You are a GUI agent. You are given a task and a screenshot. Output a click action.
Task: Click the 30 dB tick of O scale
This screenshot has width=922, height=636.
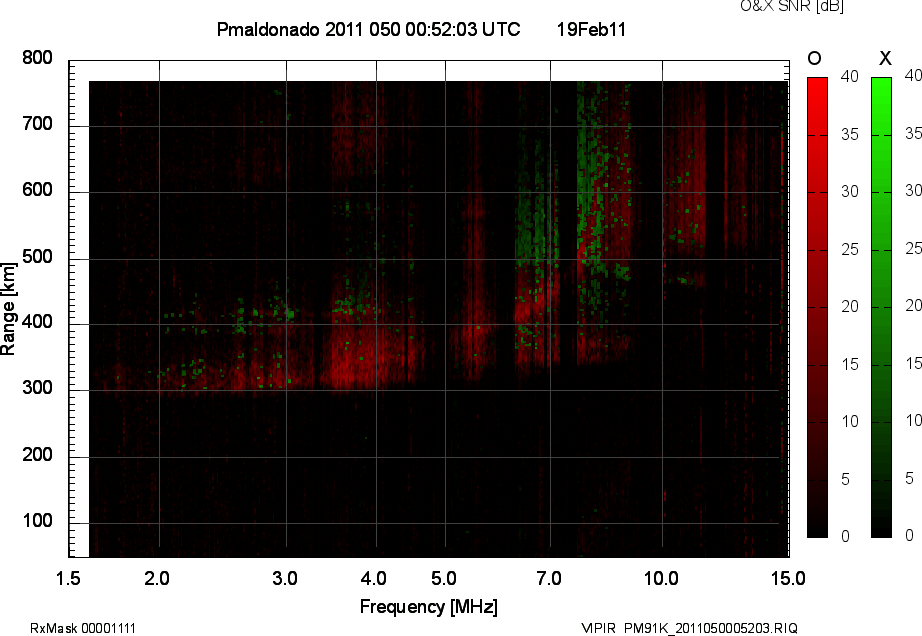pyautogui.click(x=850, y=192)
